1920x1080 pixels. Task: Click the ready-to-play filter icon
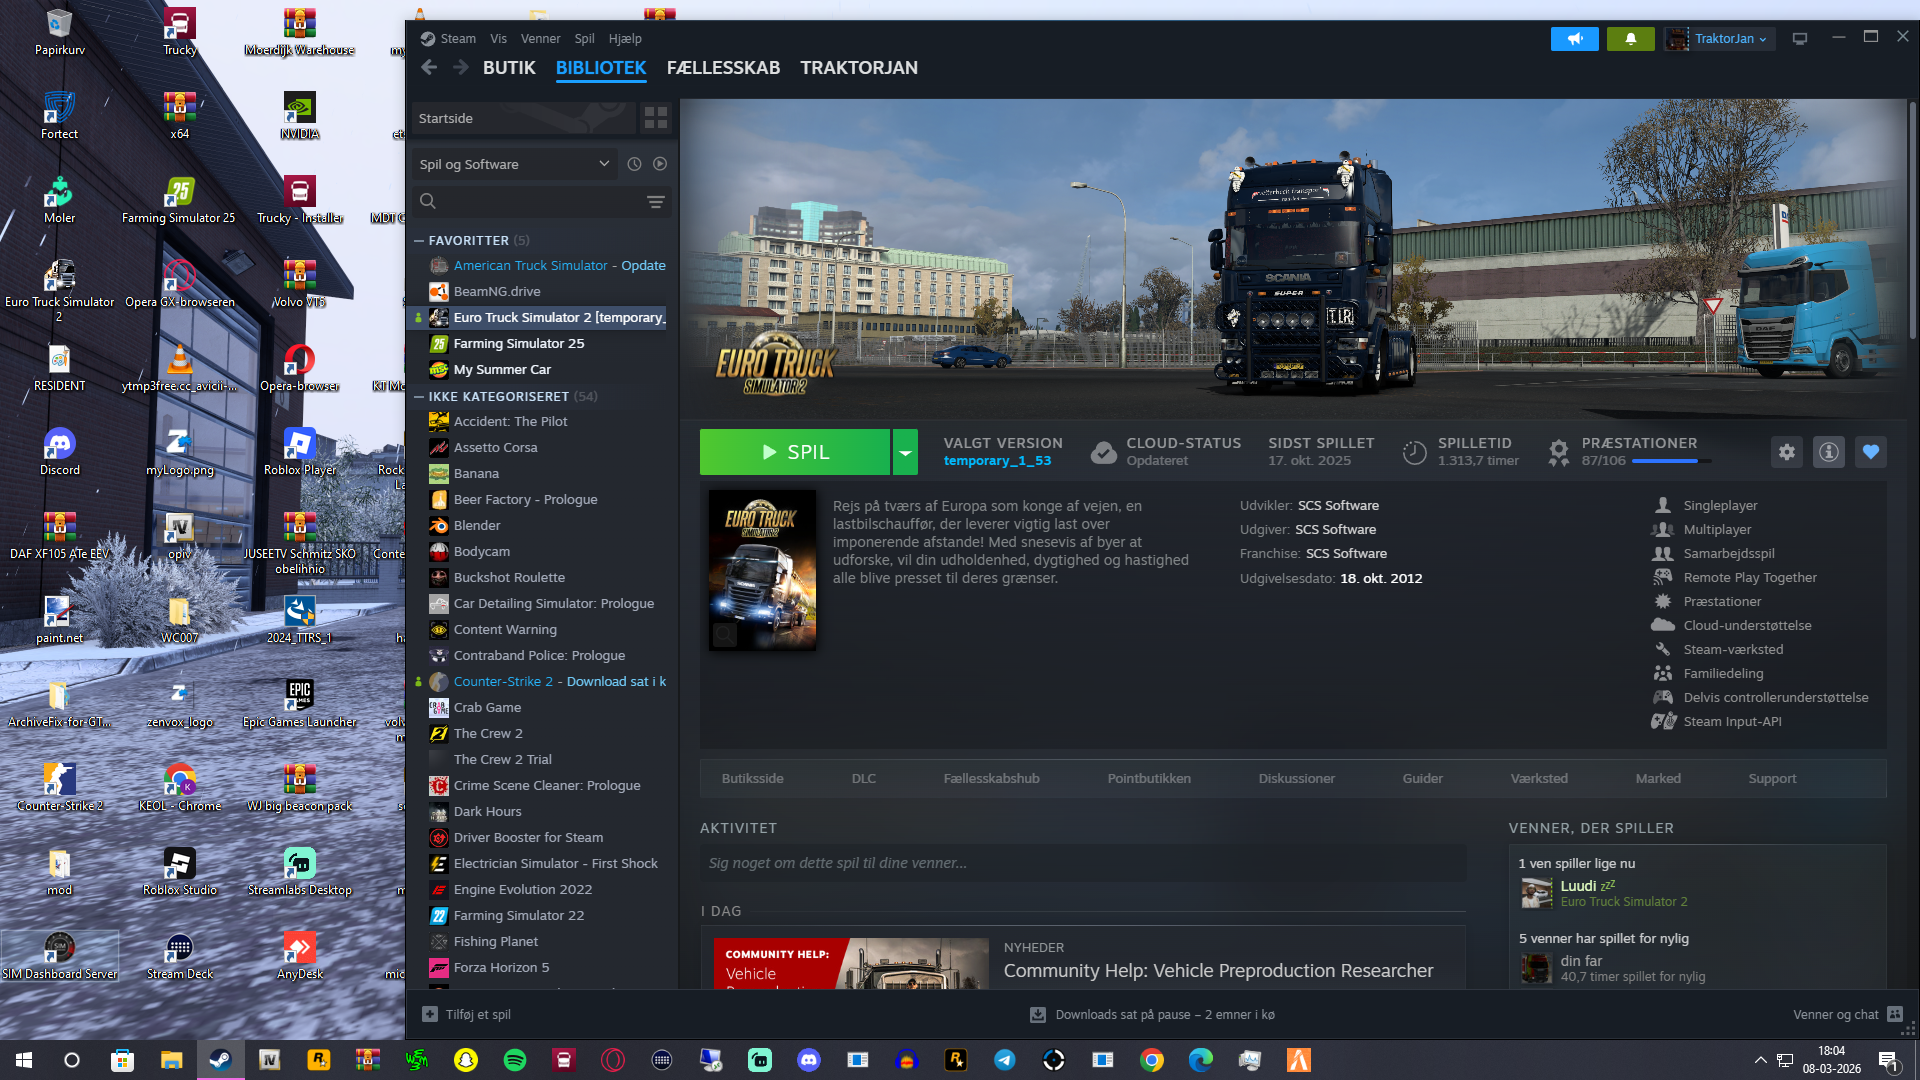660,164
